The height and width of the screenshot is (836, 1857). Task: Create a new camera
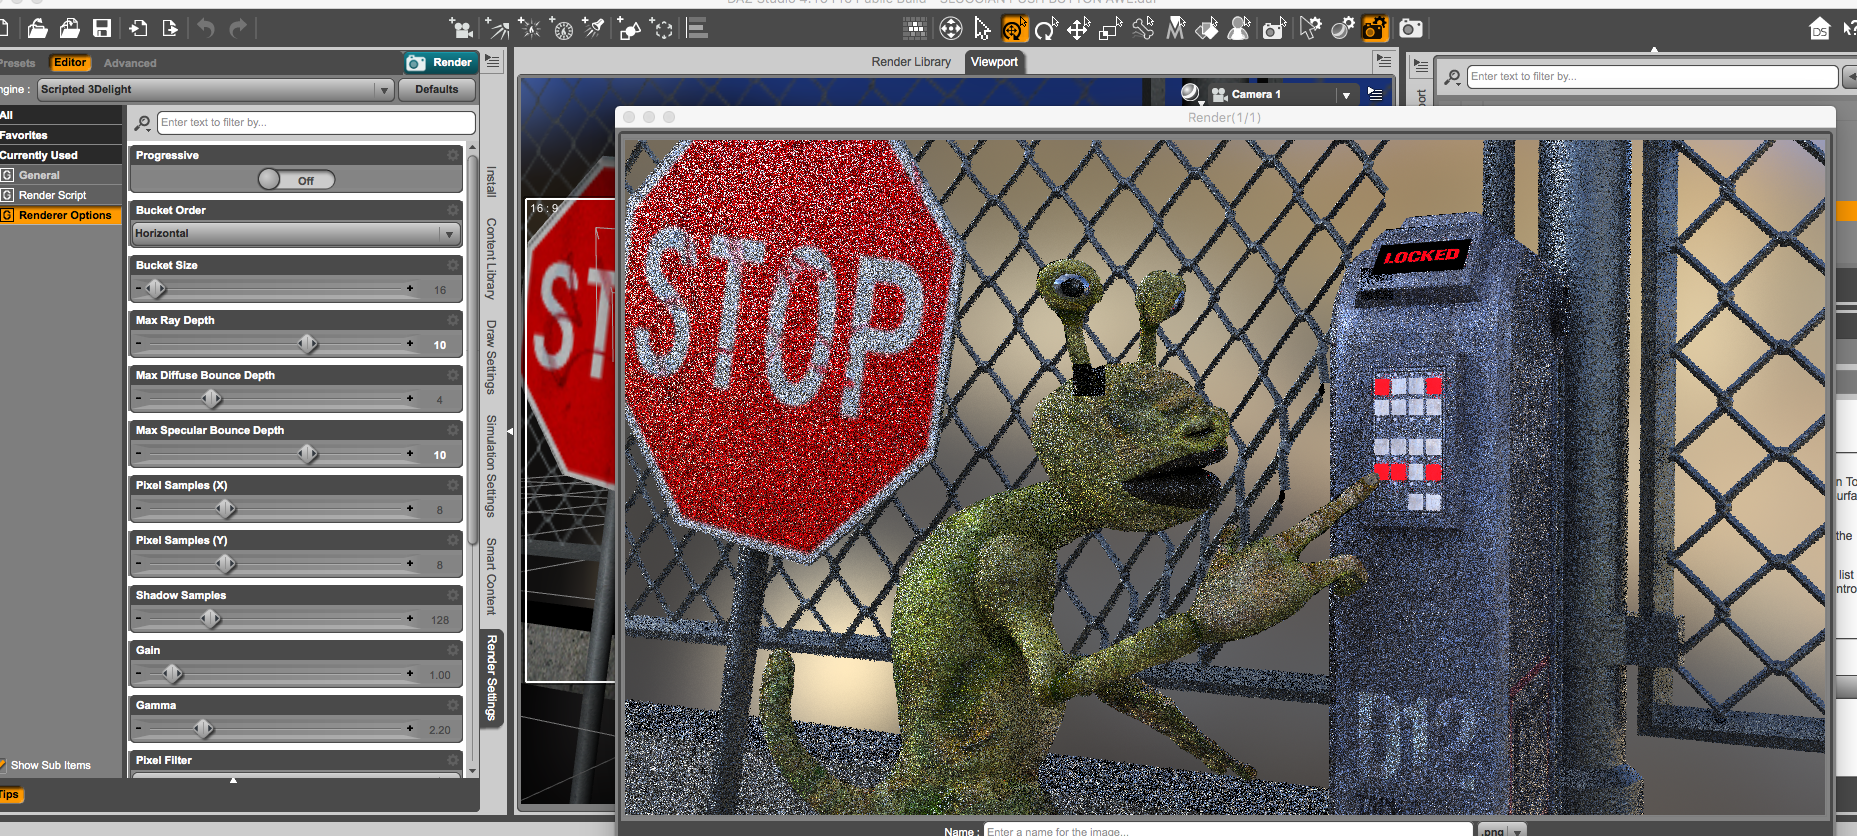[461, 29]
